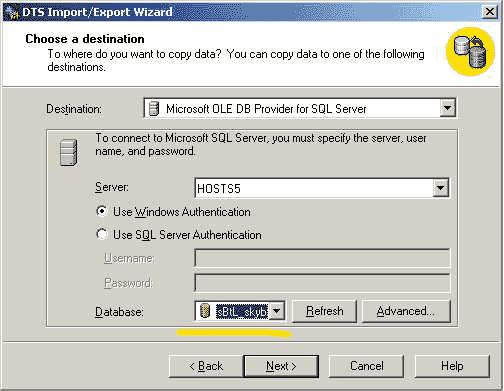This screenshot has height=391, width=504.
Task: Click the 'Server:' label
Action: point(112,187)
